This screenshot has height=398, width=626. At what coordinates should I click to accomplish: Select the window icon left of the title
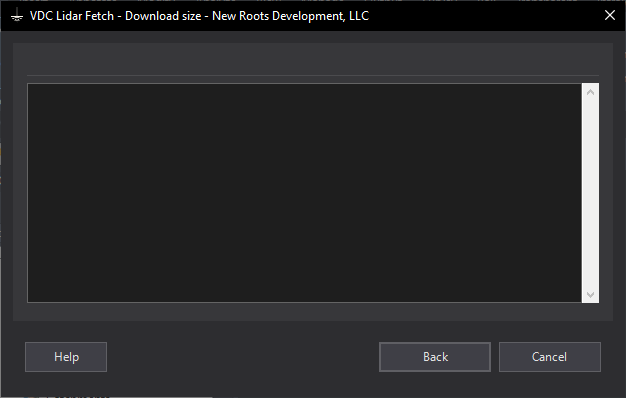coord(17,16)
